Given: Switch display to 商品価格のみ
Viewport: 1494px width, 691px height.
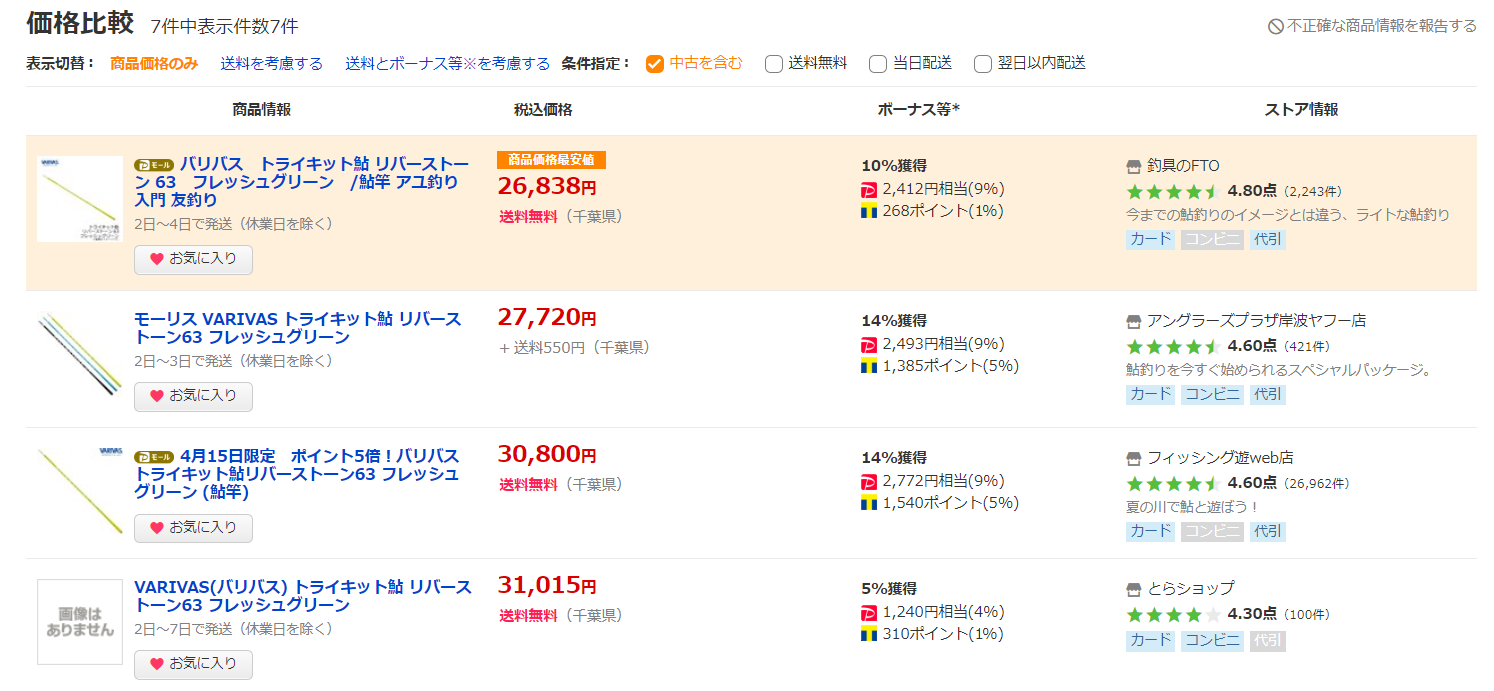Looking at the screenshot, I should coord(154,63).
